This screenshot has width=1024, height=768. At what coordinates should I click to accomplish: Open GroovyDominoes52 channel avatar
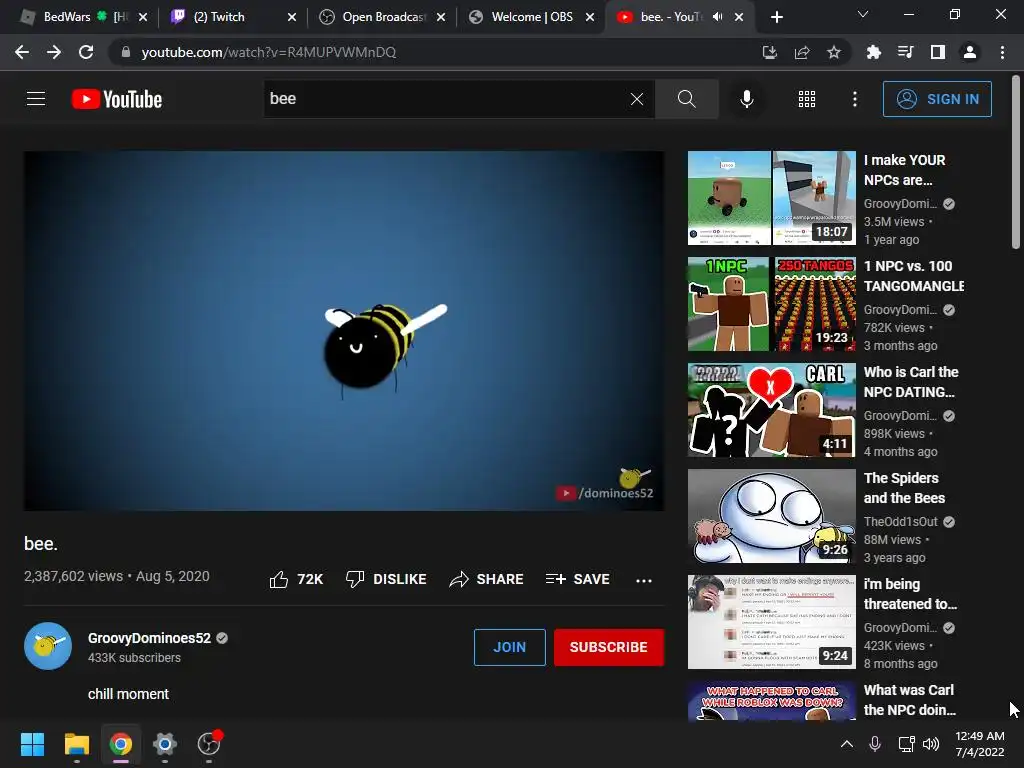(48, 646)
